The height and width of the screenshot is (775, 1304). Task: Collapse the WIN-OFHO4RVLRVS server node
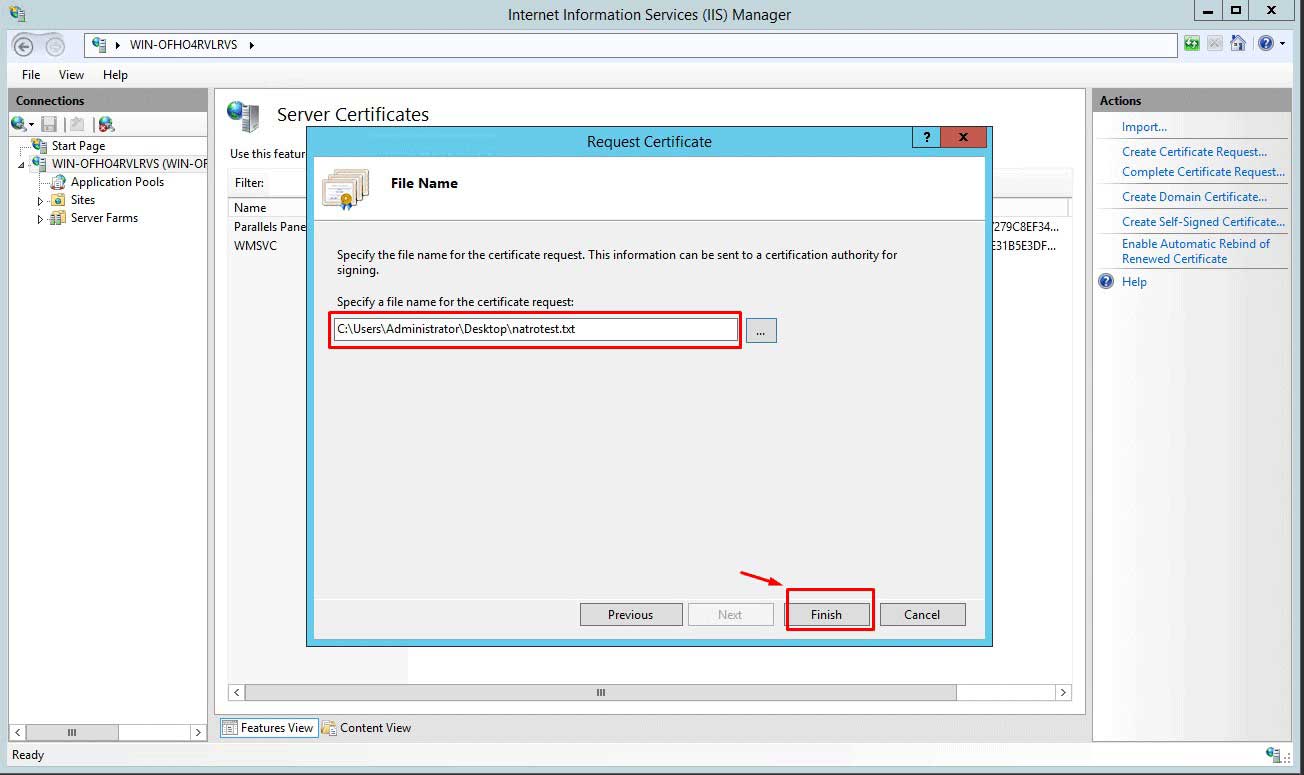(21, 164)
